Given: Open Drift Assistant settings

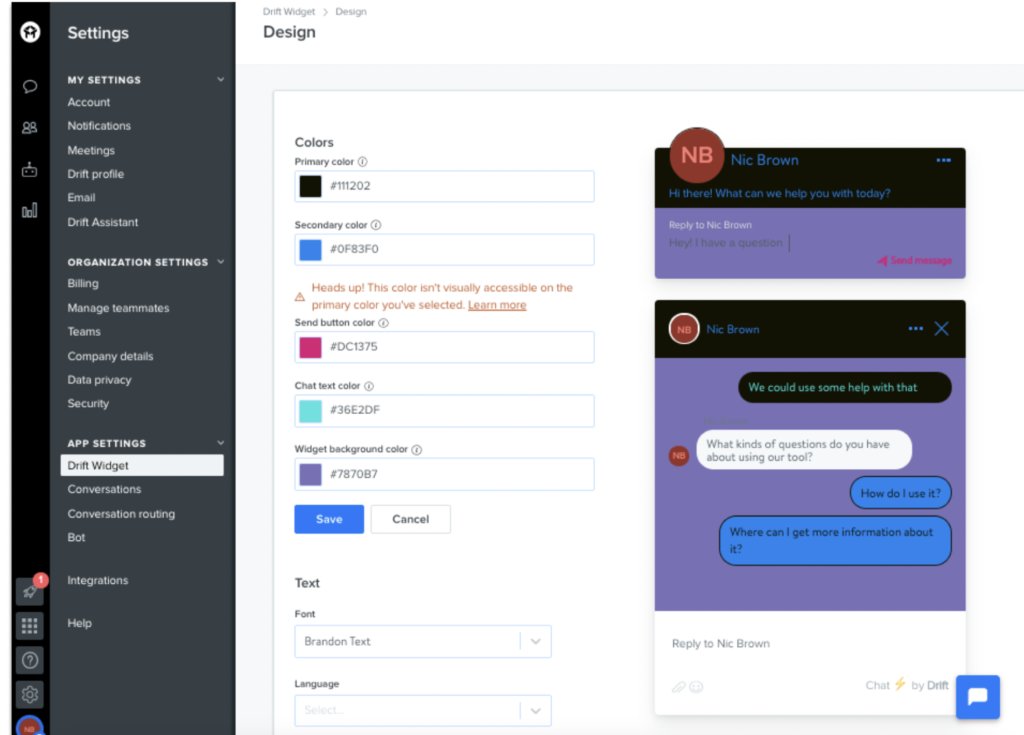Looking at the screenshot, I should (103, 222).
